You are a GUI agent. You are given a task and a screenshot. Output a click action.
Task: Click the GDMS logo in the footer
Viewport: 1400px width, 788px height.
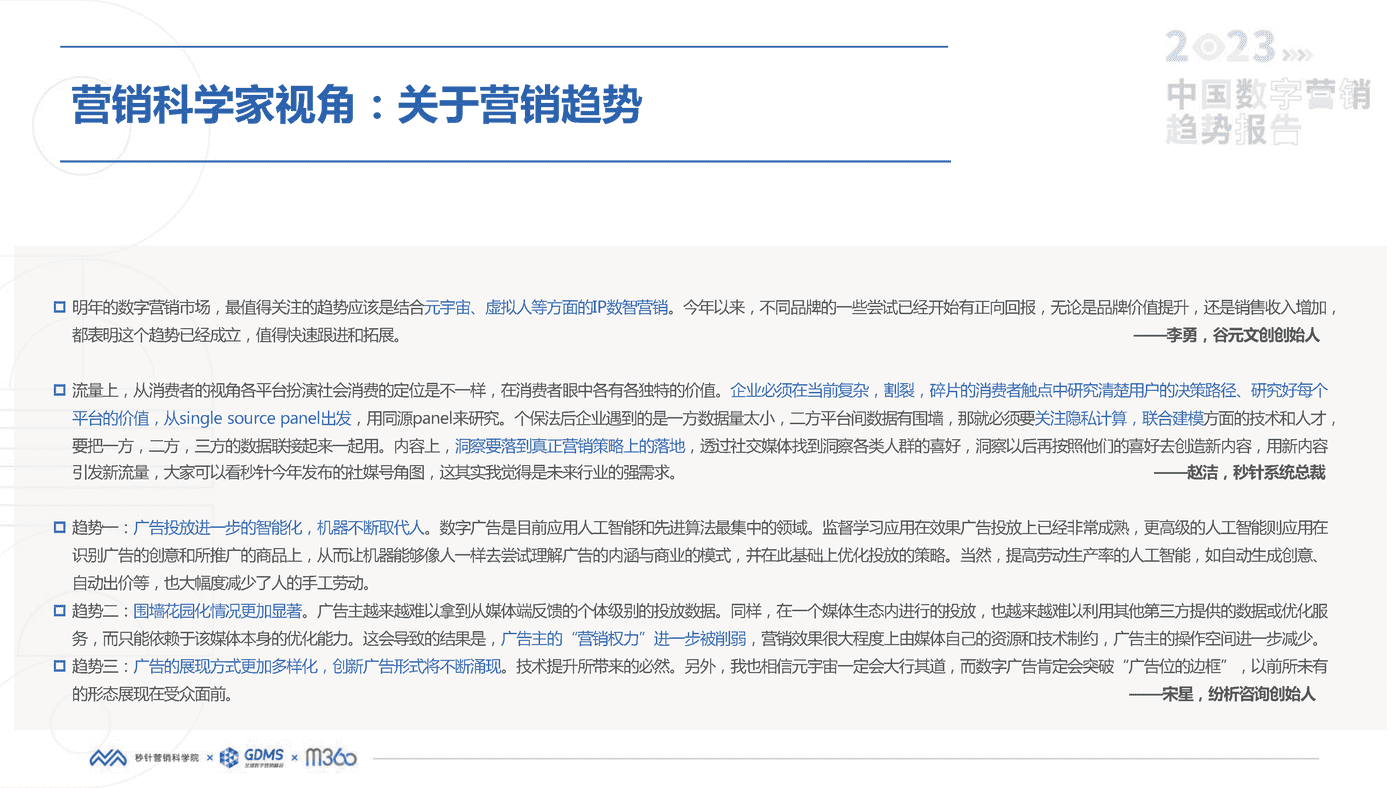tap(252, 758)
